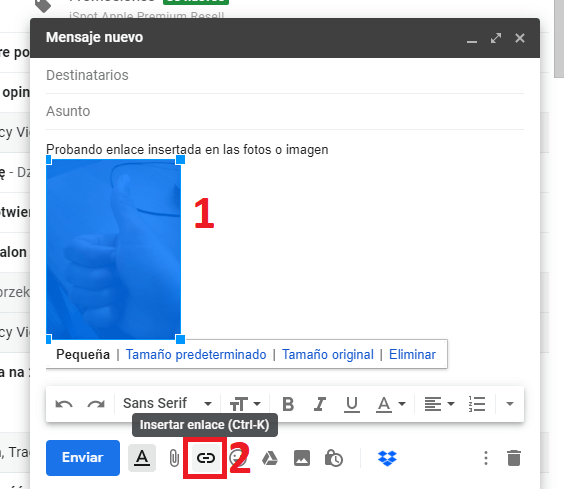The height and width of the screenshot is (489, 564).
Task: Discard draft with trash icon
Action: point(514,458)
